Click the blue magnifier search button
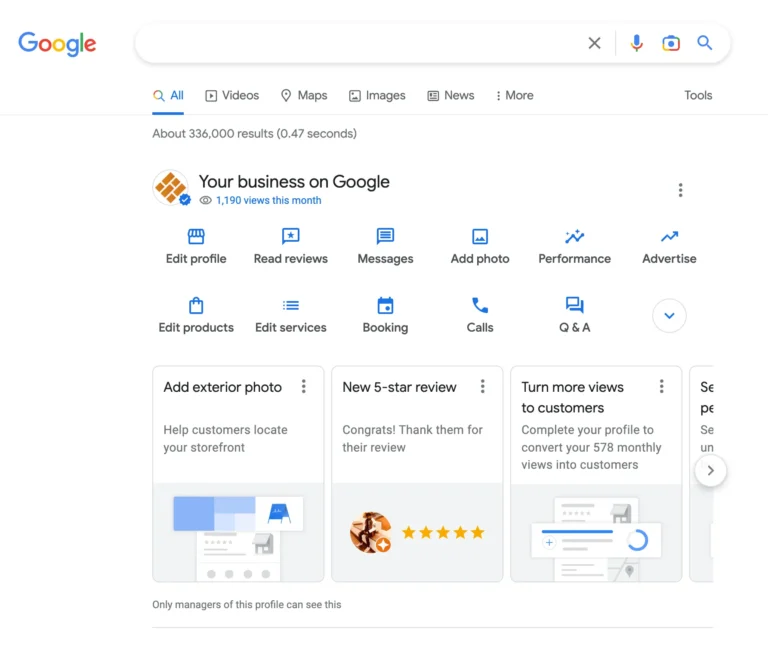The width and height of the screenshot is (768, 646). 704,43
